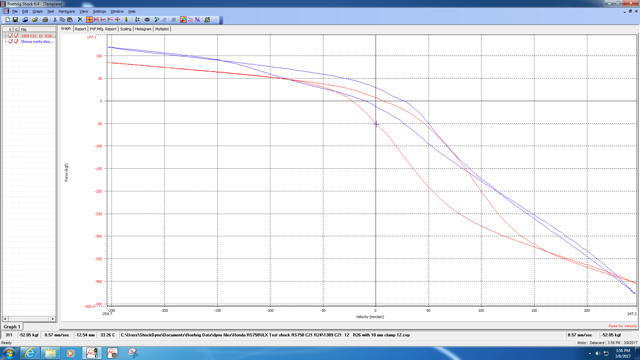Click the volume speaker icon in system tray
Viewport: 640px width, 360px height.
tap(598, 353)
